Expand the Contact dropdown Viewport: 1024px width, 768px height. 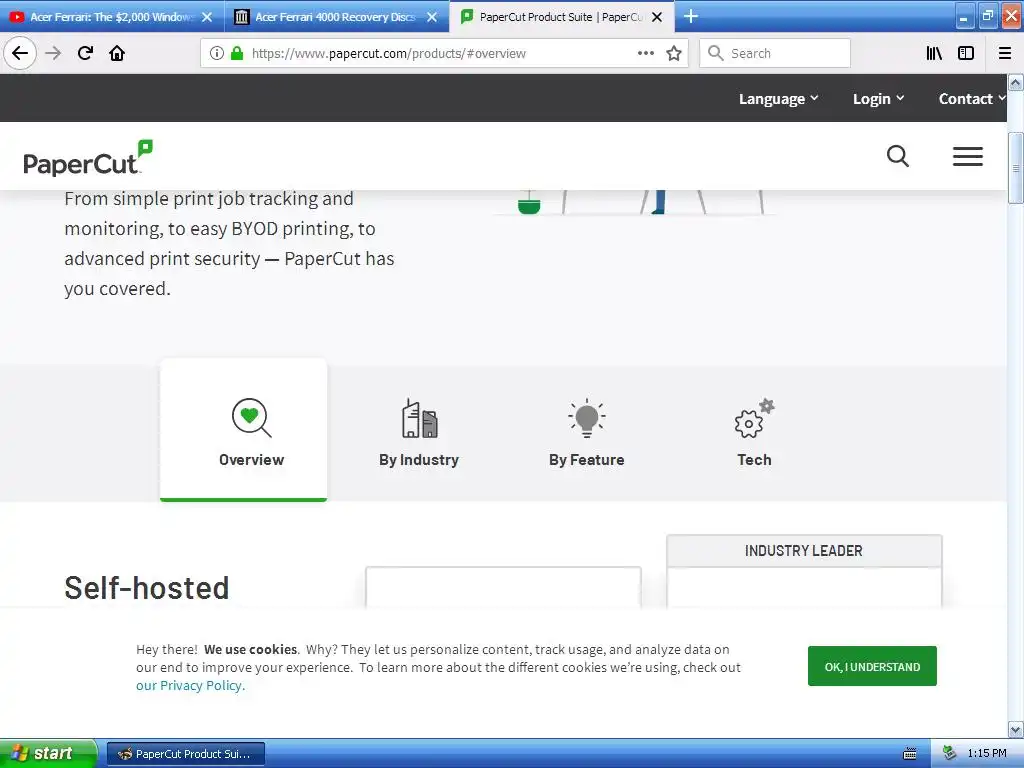pos(972,99)
